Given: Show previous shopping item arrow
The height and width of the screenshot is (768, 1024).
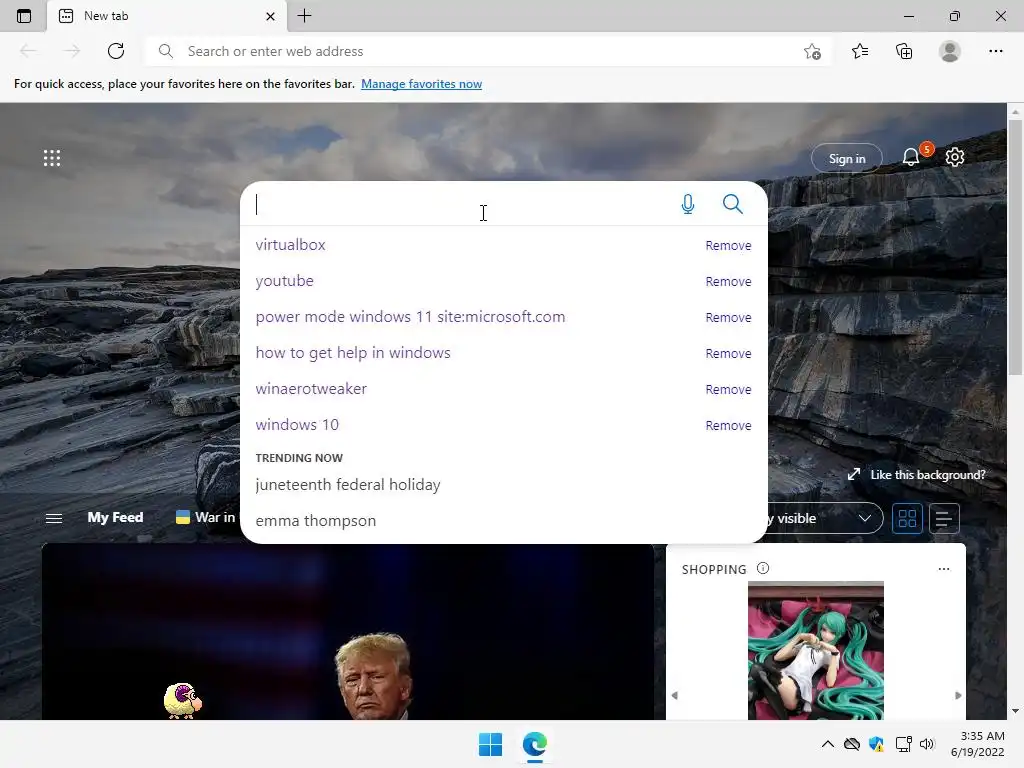Looking at the screenshot, I should pyautogui.click(x=675, y=696).
